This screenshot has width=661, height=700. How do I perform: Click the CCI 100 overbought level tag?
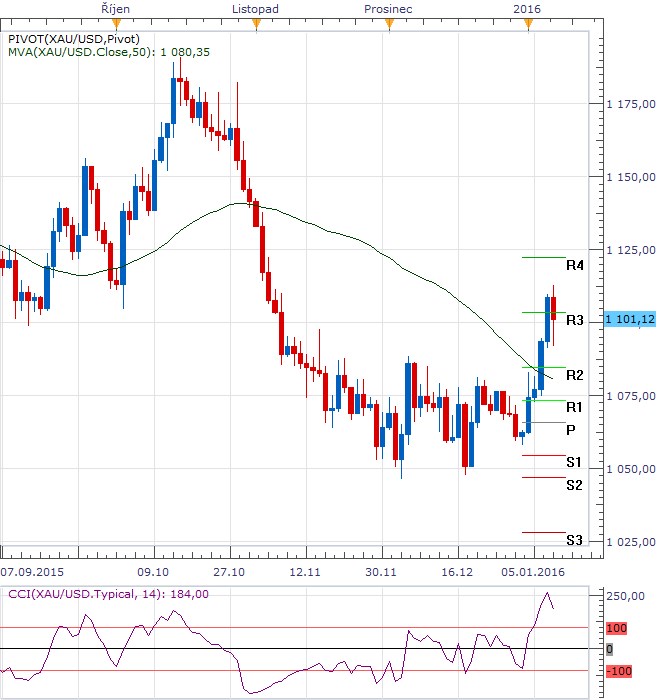(616, 628)
